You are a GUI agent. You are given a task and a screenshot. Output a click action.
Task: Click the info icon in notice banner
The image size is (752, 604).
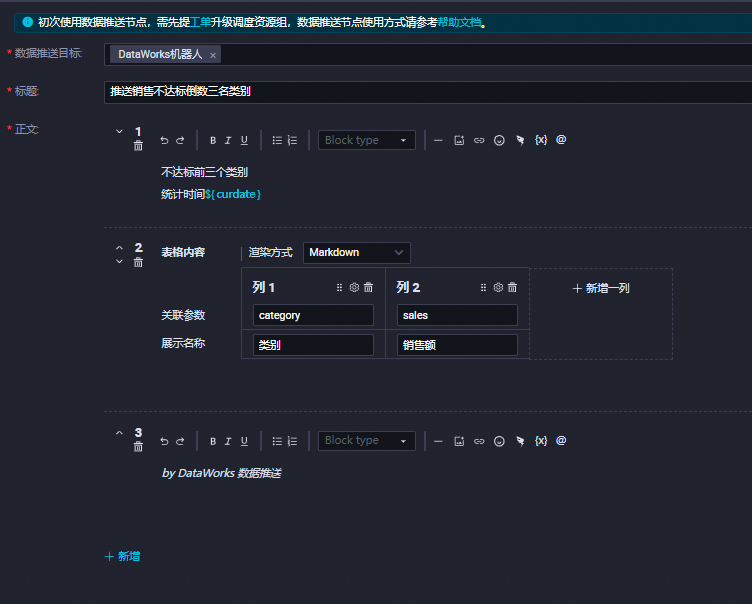[x=28, y=22]
